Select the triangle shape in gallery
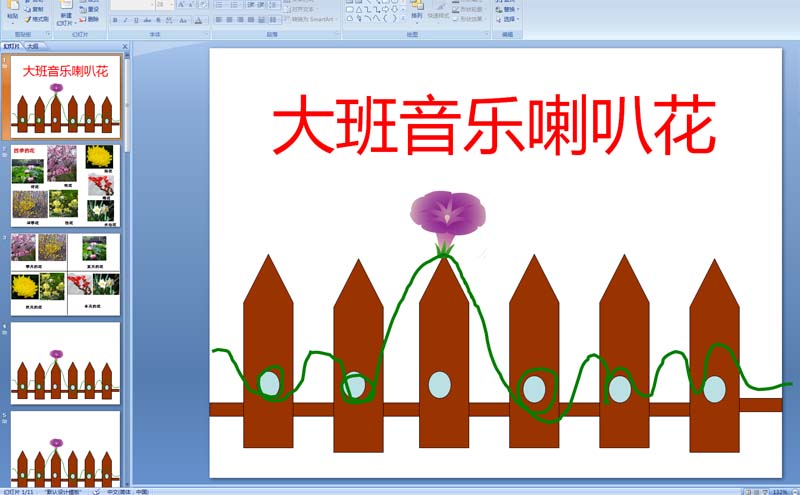The width and height of the screenshot is (800, 495). (359, 9)
